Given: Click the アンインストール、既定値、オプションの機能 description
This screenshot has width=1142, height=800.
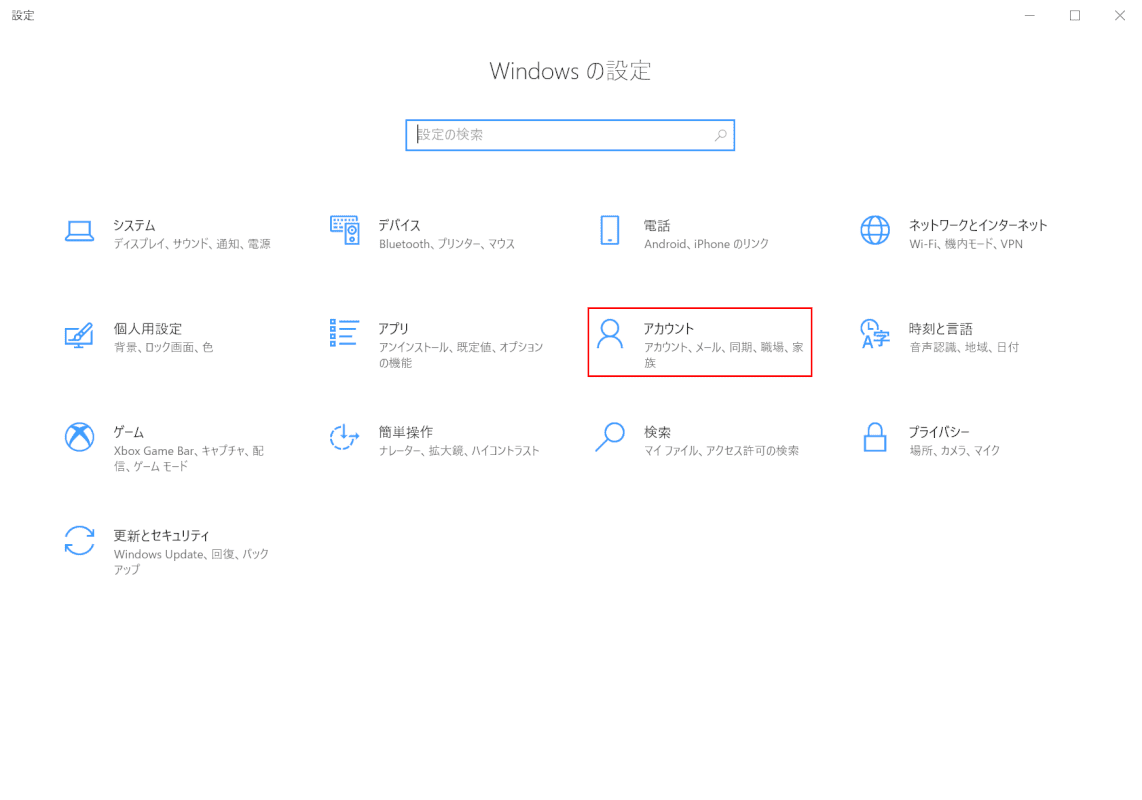Looking at the screenshot, I should coord(461,355).
